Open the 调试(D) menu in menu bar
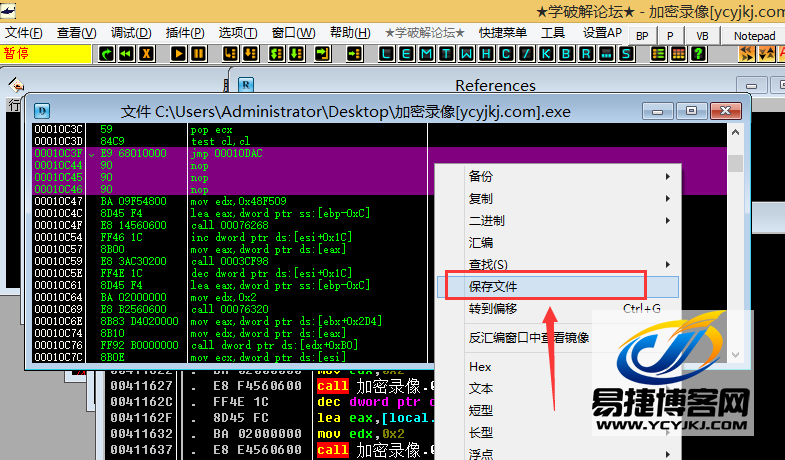Viewport: 785px width, 460px height. 130,33
